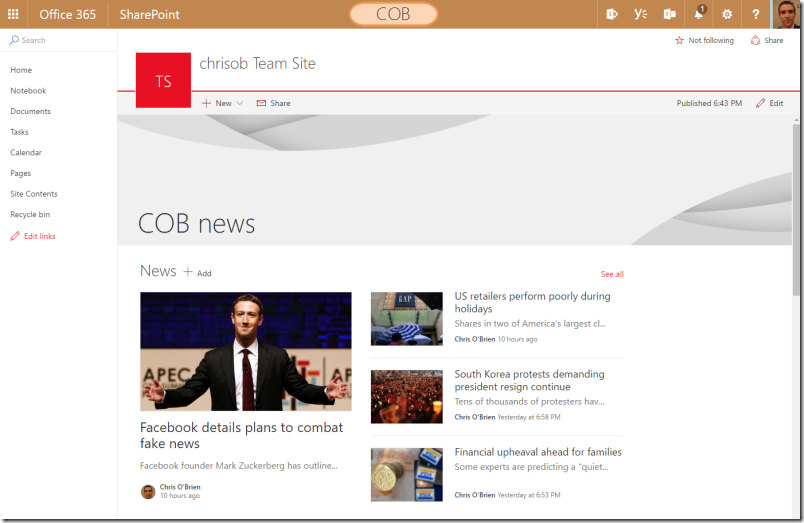
Task: Open the Outlook icon in the header
Action: (669, 14)
